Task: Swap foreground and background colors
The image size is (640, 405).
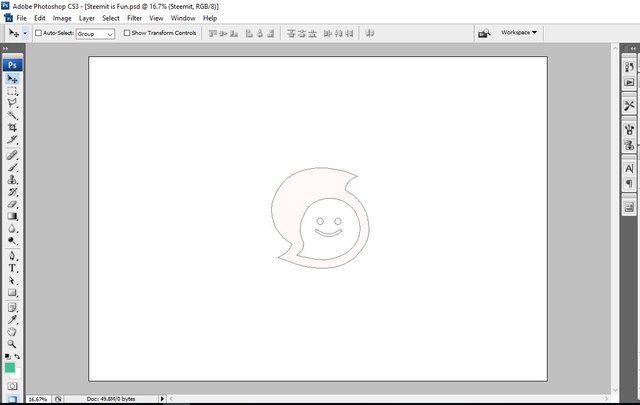Action: [17, 356]
